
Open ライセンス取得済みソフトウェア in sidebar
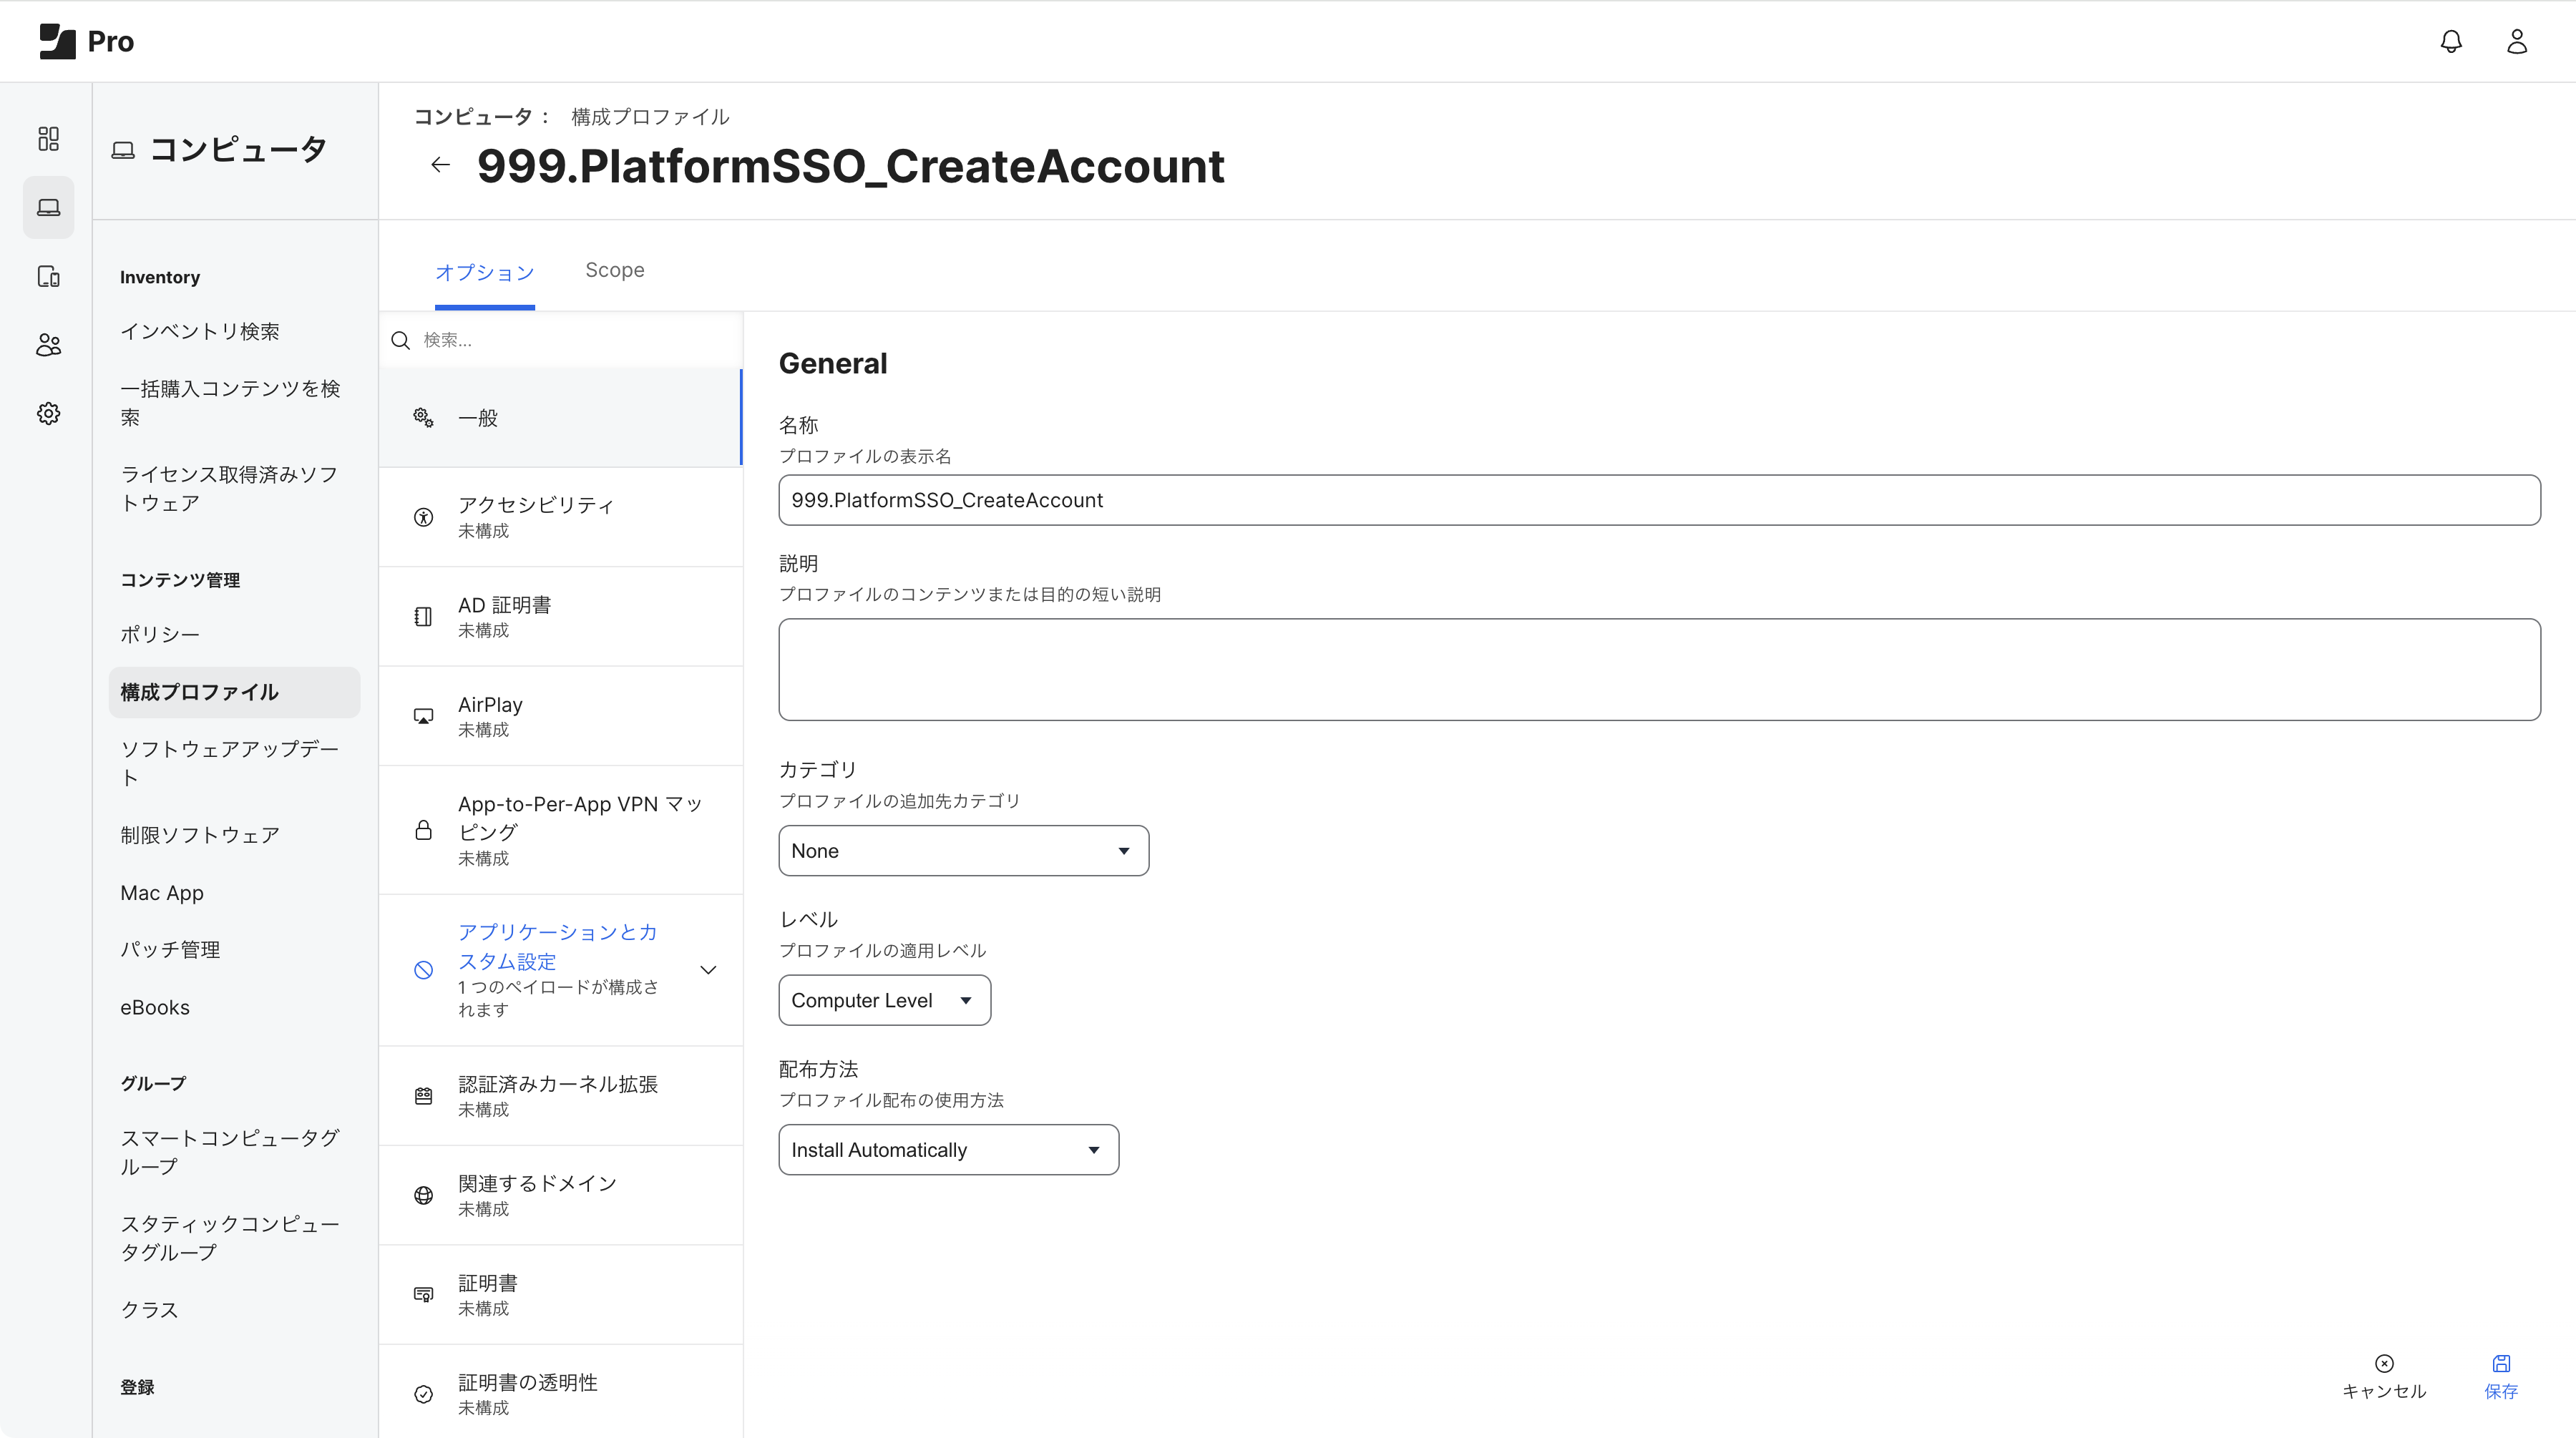click(230, 488)
